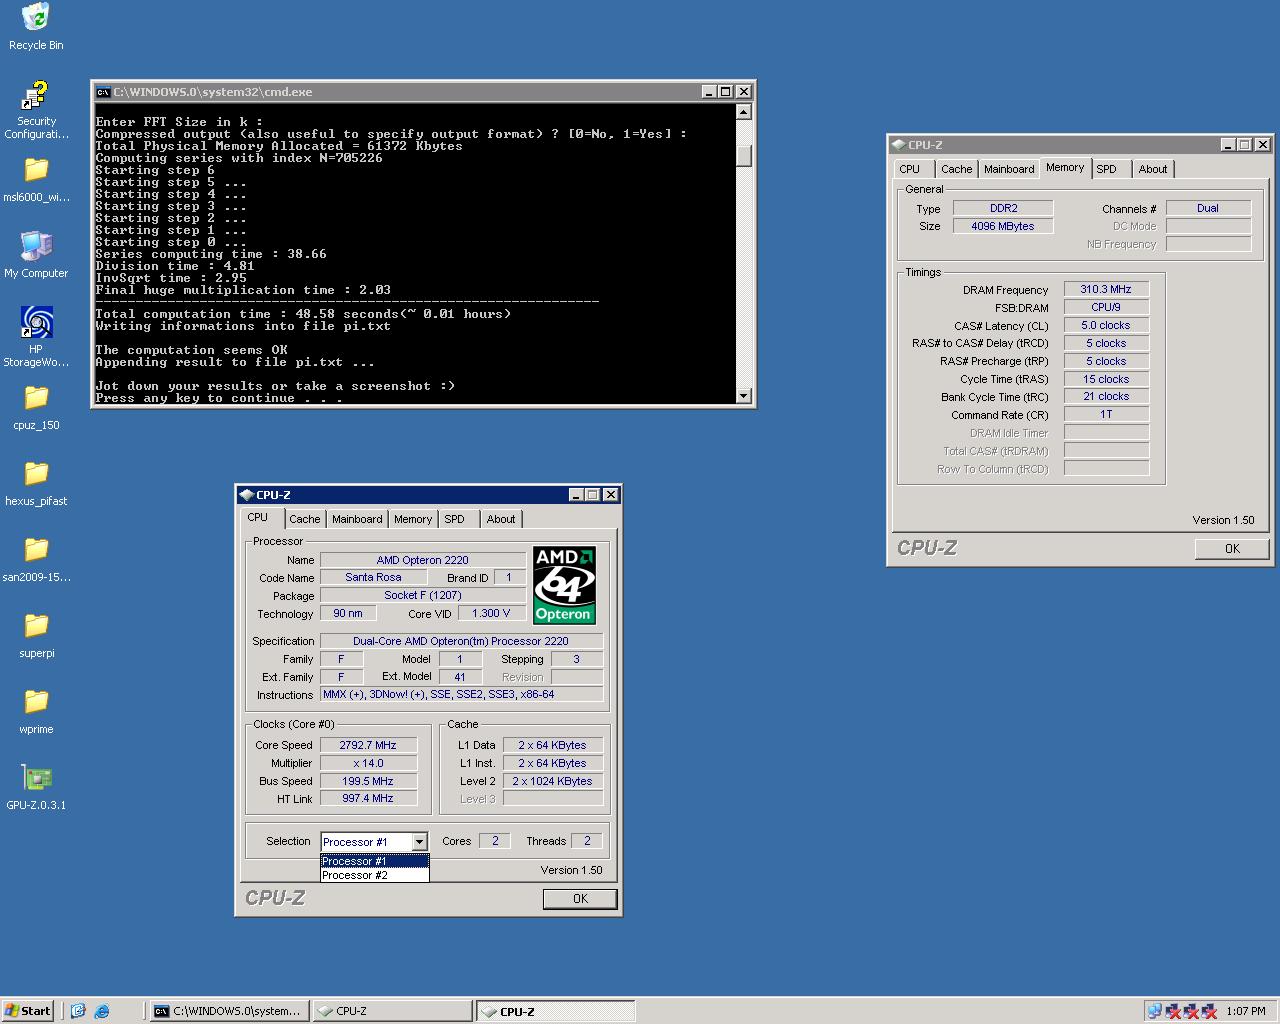Image resolution: width=1280 pixels, height=1024 pixels.
Task: Click cmd.exe scrollbar up arrow
Action: [x=743, y=112]
